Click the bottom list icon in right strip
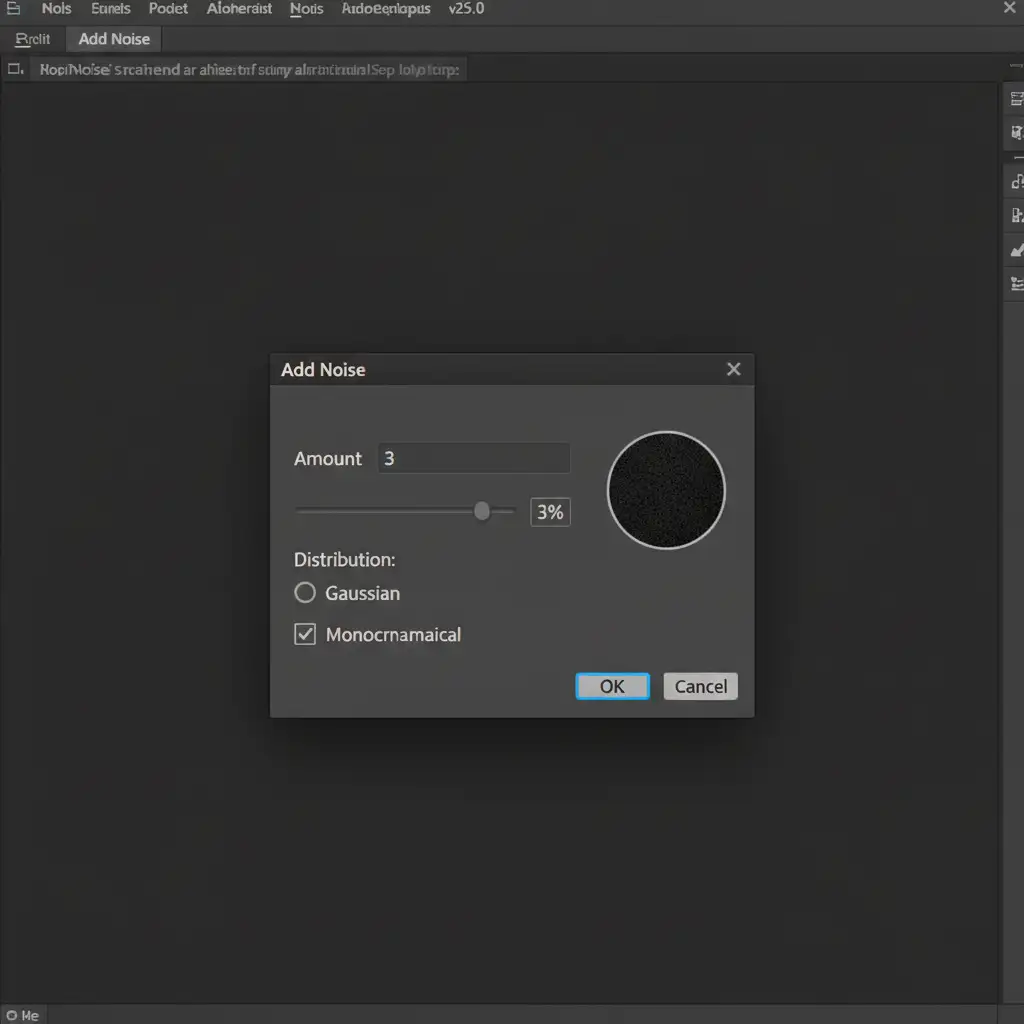Screen dimensions: 1024x1024 click(1016, 283)
